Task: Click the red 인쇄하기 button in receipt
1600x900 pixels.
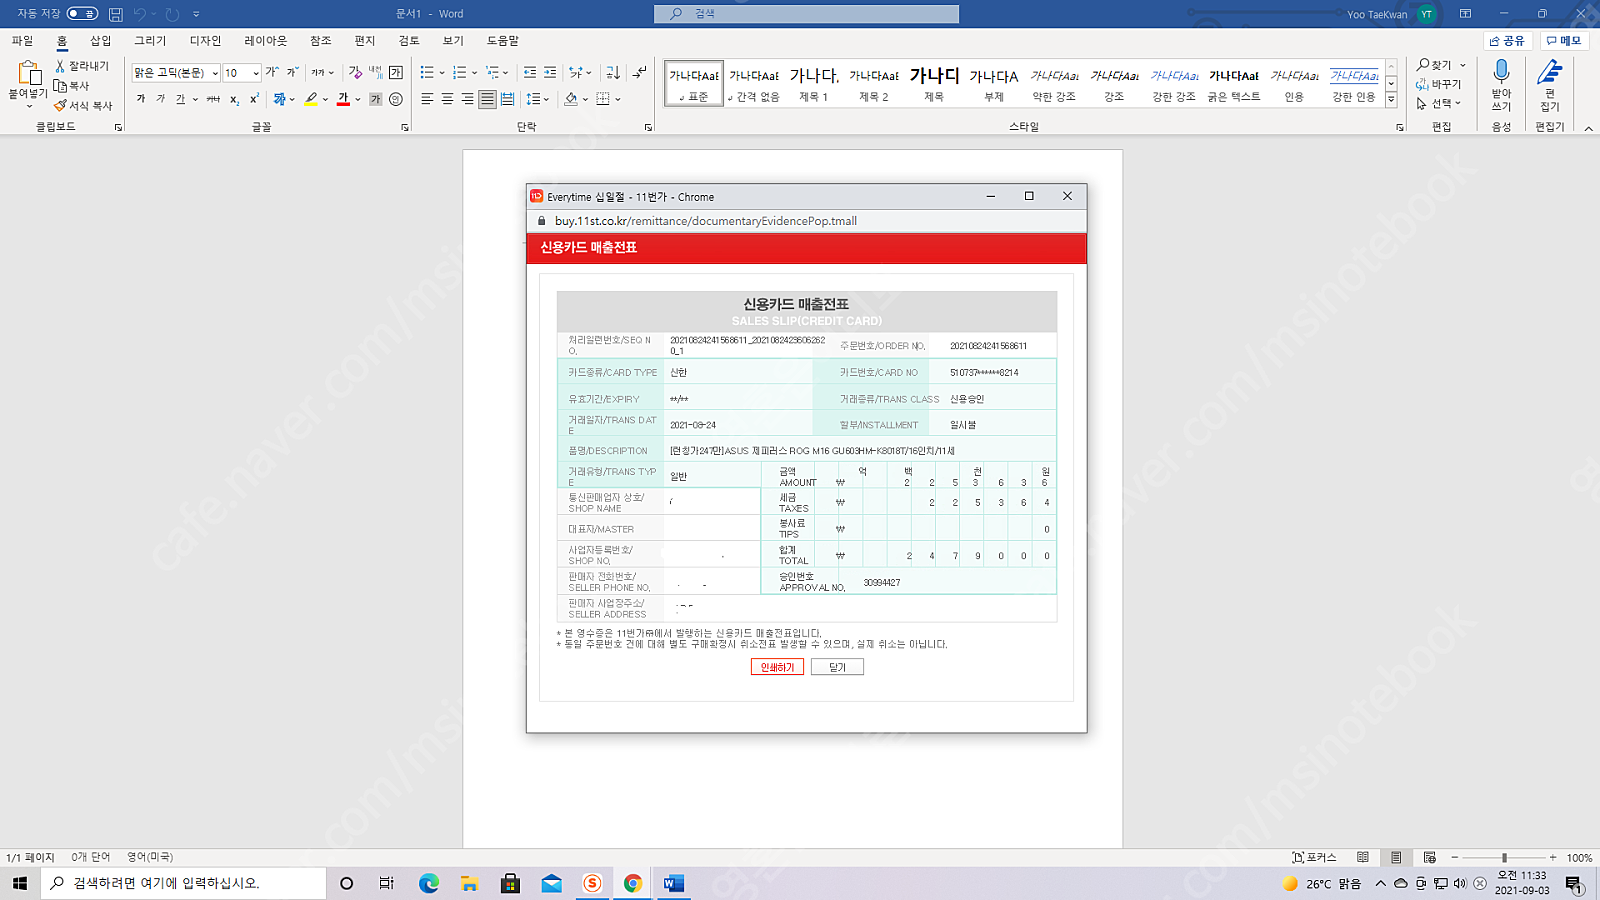Action: (777, 667)
